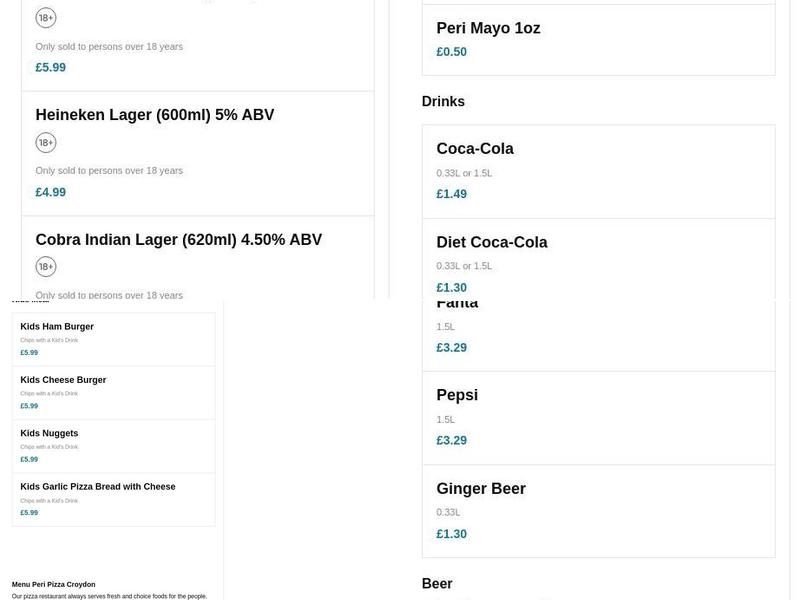Click the 18+ badge under Cobra Indian Lager

(46, 267)
